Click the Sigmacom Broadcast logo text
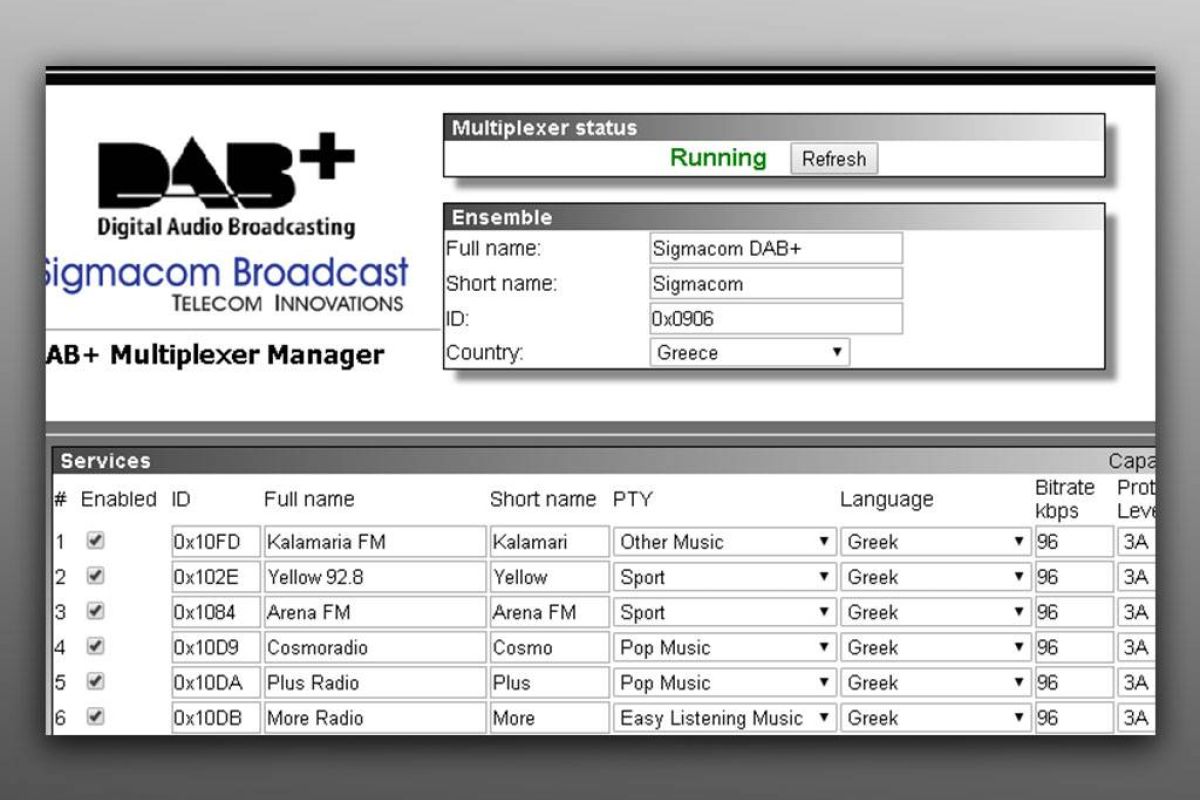The image size is (1200, 800). [x=226, y=274]
